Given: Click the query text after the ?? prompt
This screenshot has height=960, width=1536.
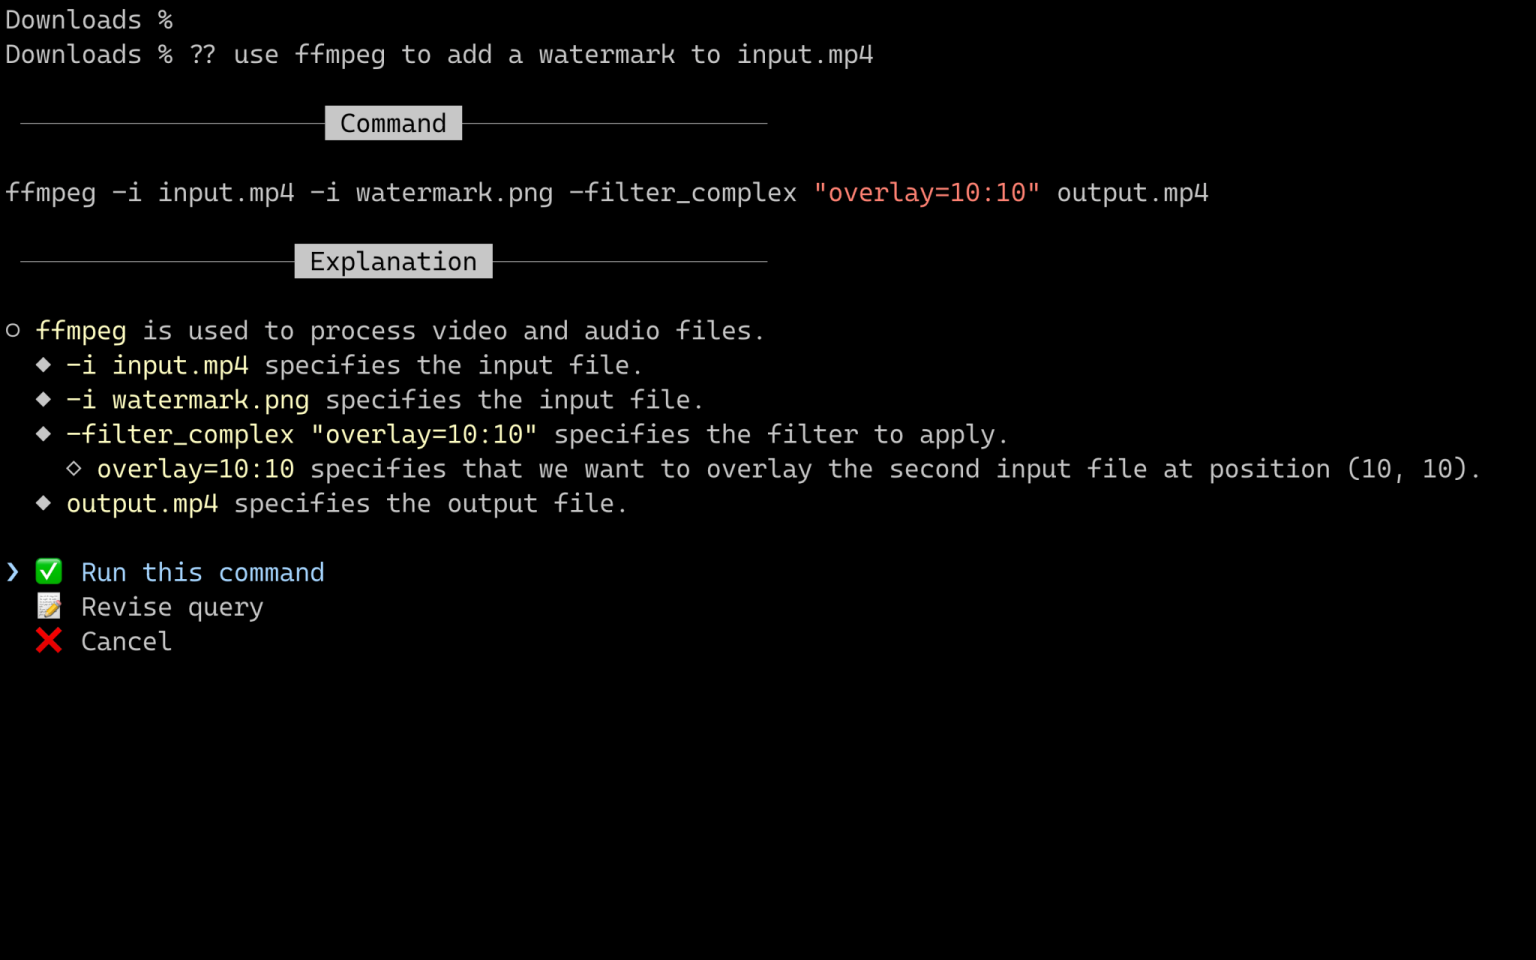Looking at the screenshot, I should point(550,54).
